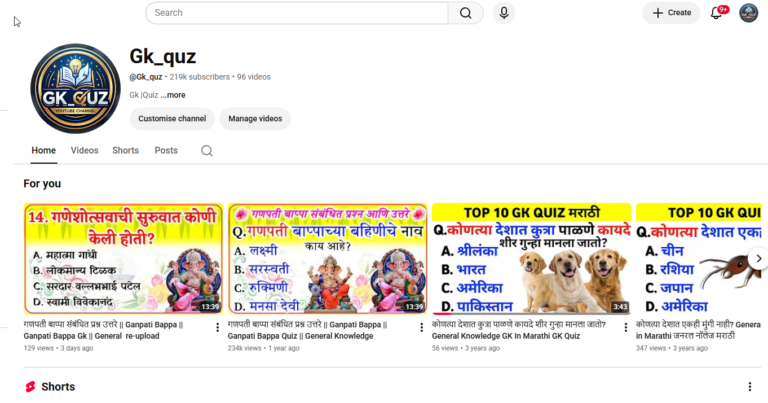Screen dimensions: 768x403
Task: Open the notifications bell
Action: tap(717, 13)
